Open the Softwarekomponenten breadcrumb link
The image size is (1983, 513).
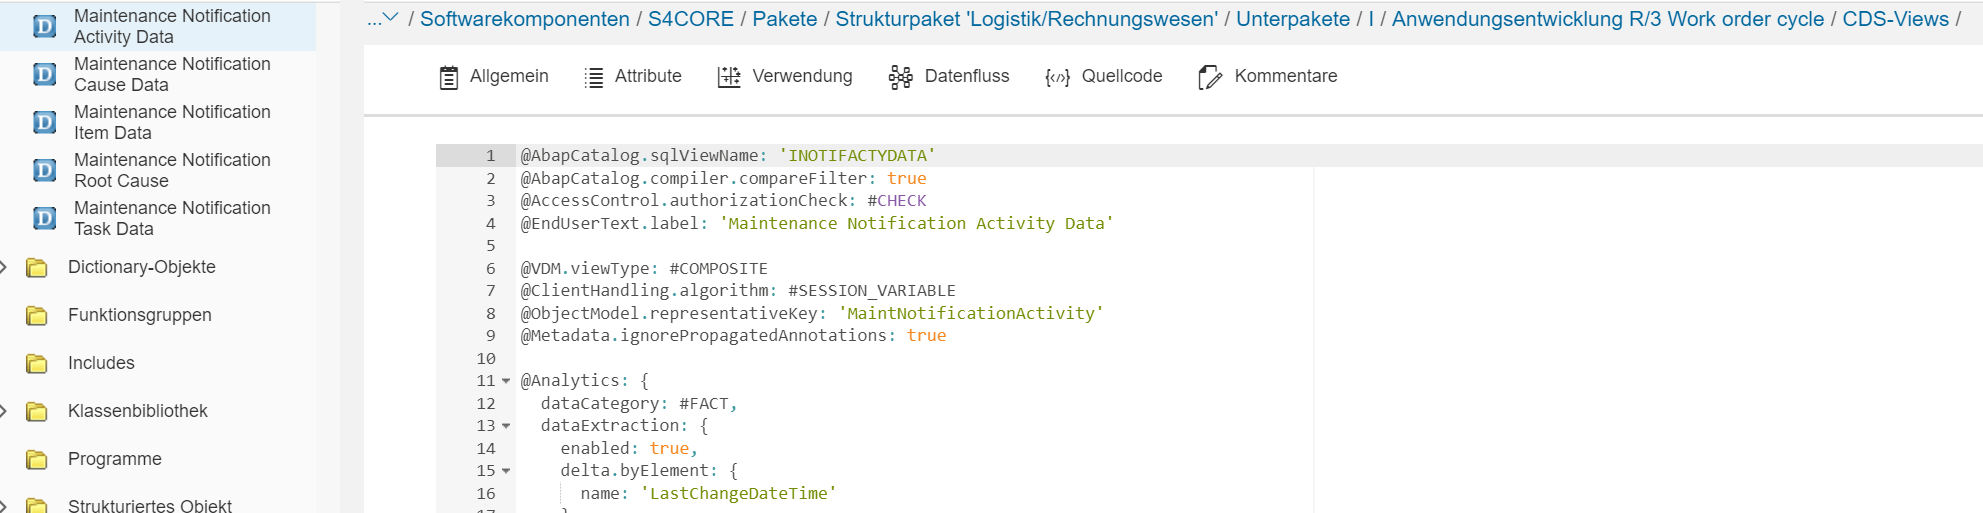(524, 19)
